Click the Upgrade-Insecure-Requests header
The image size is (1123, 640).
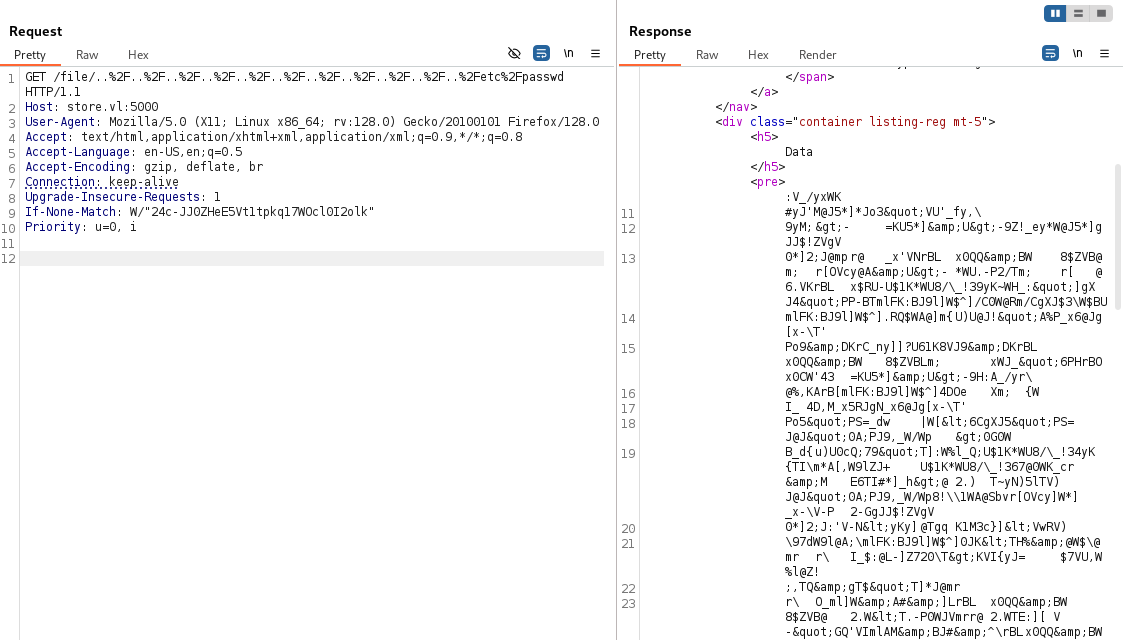click(122, 197)
